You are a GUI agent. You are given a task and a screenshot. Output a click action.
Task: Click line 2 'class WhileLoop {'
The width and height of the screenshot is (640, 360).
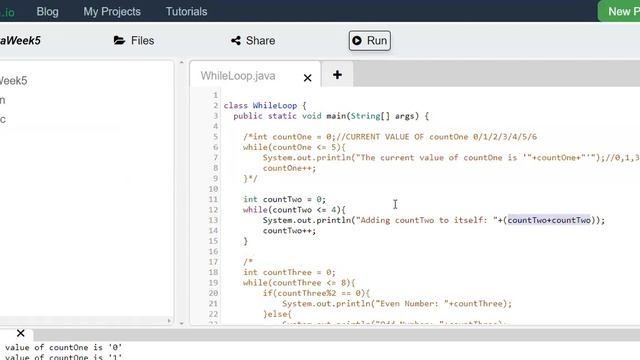tap(264, 105)
